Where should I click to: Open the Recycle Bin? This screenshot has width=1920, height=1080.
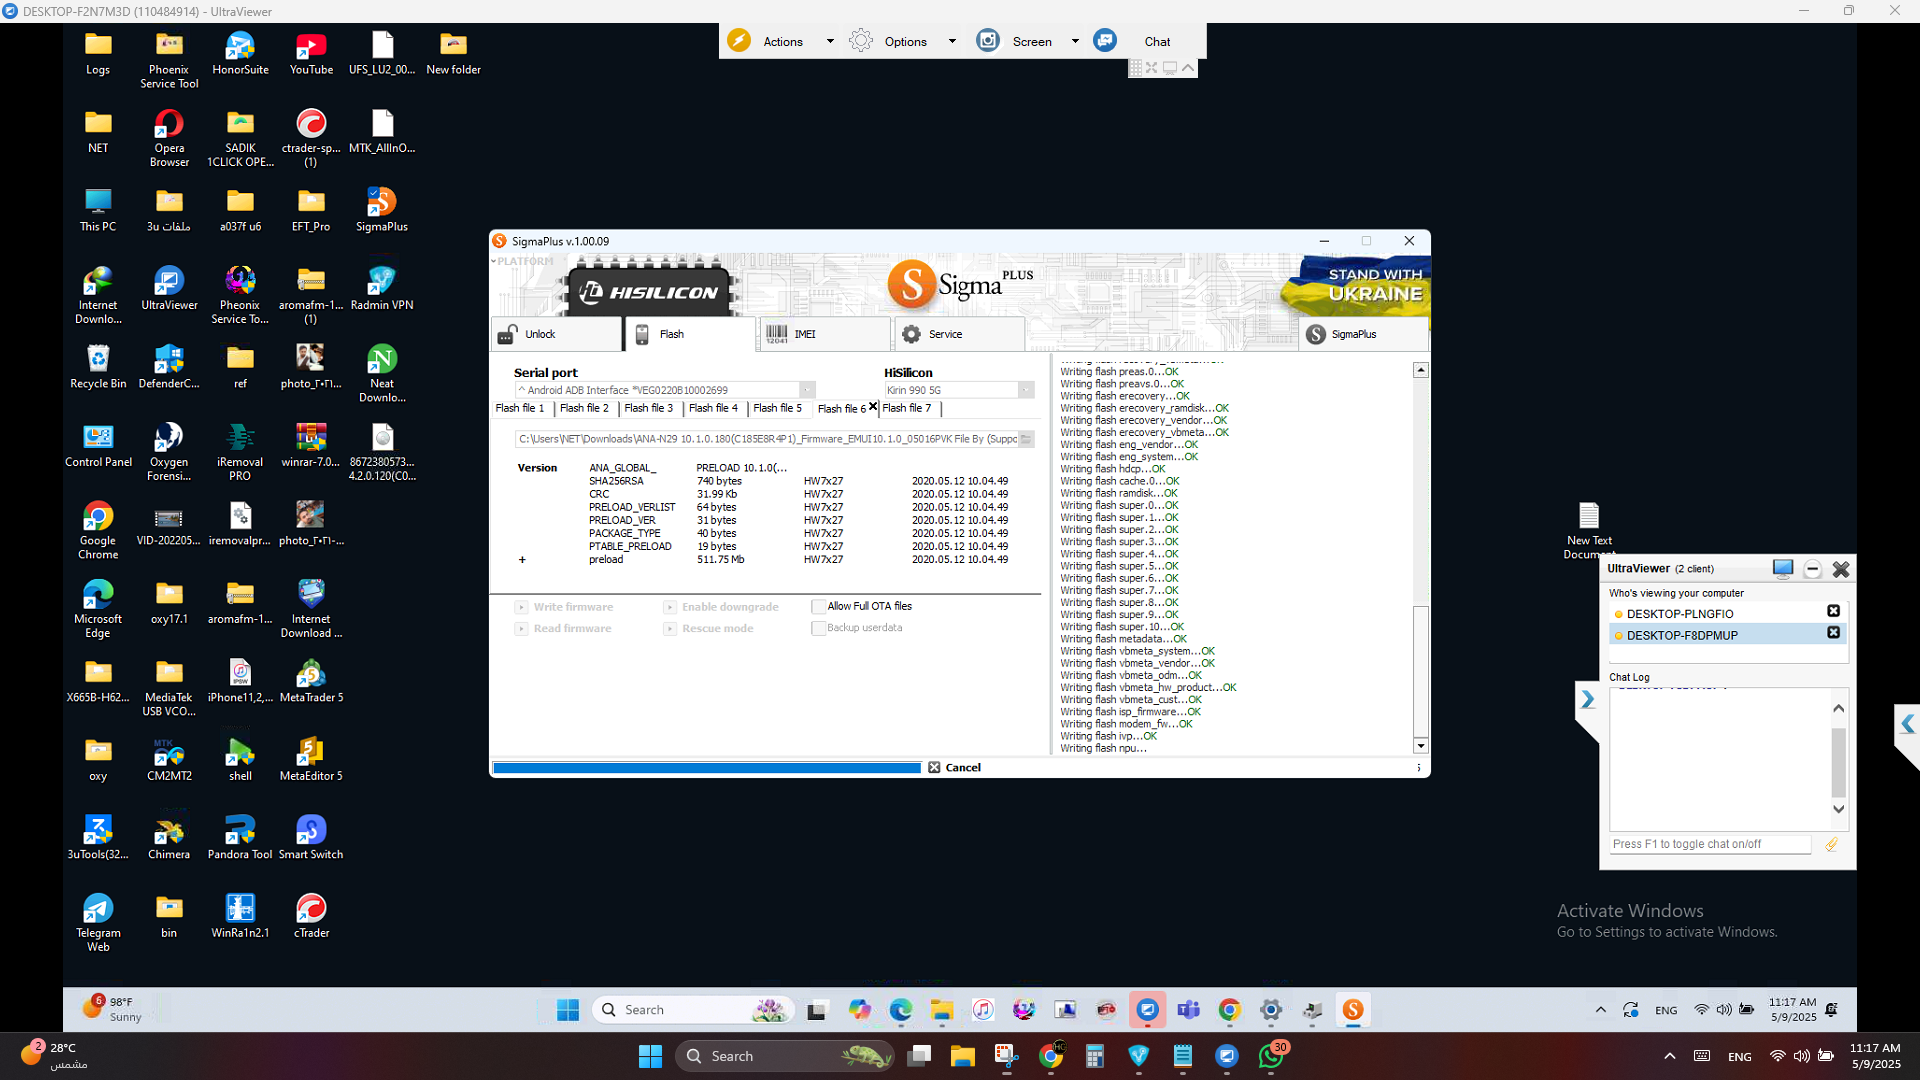point(98,366)
